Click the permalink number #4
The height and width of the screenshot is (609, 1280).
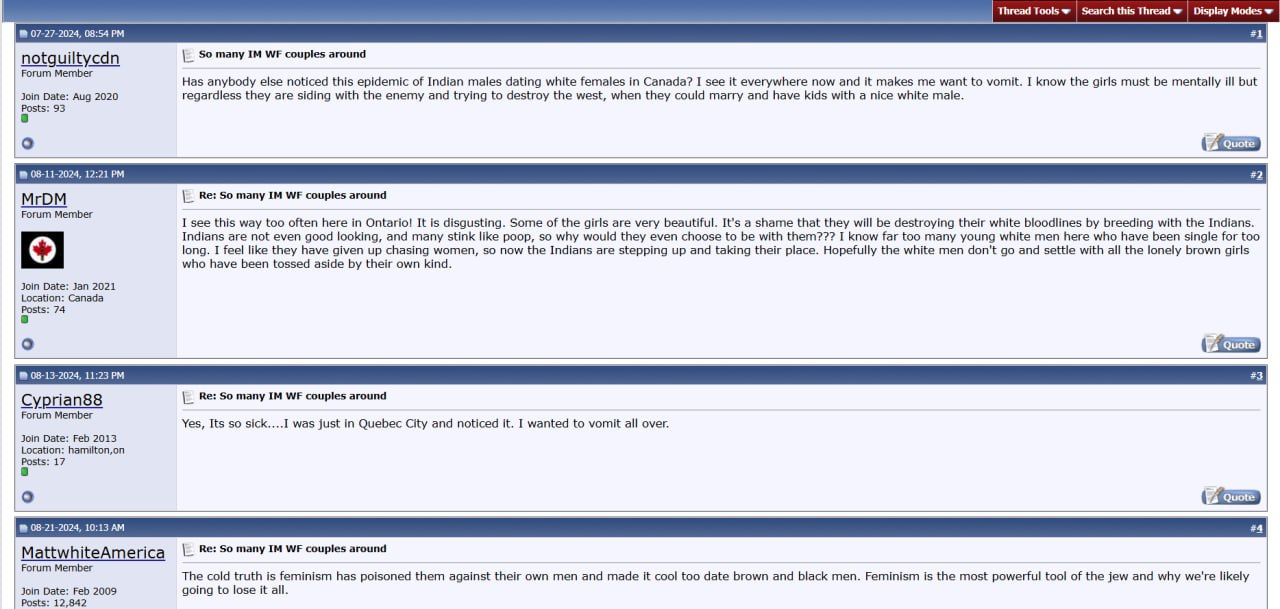tap(1256, 528)
